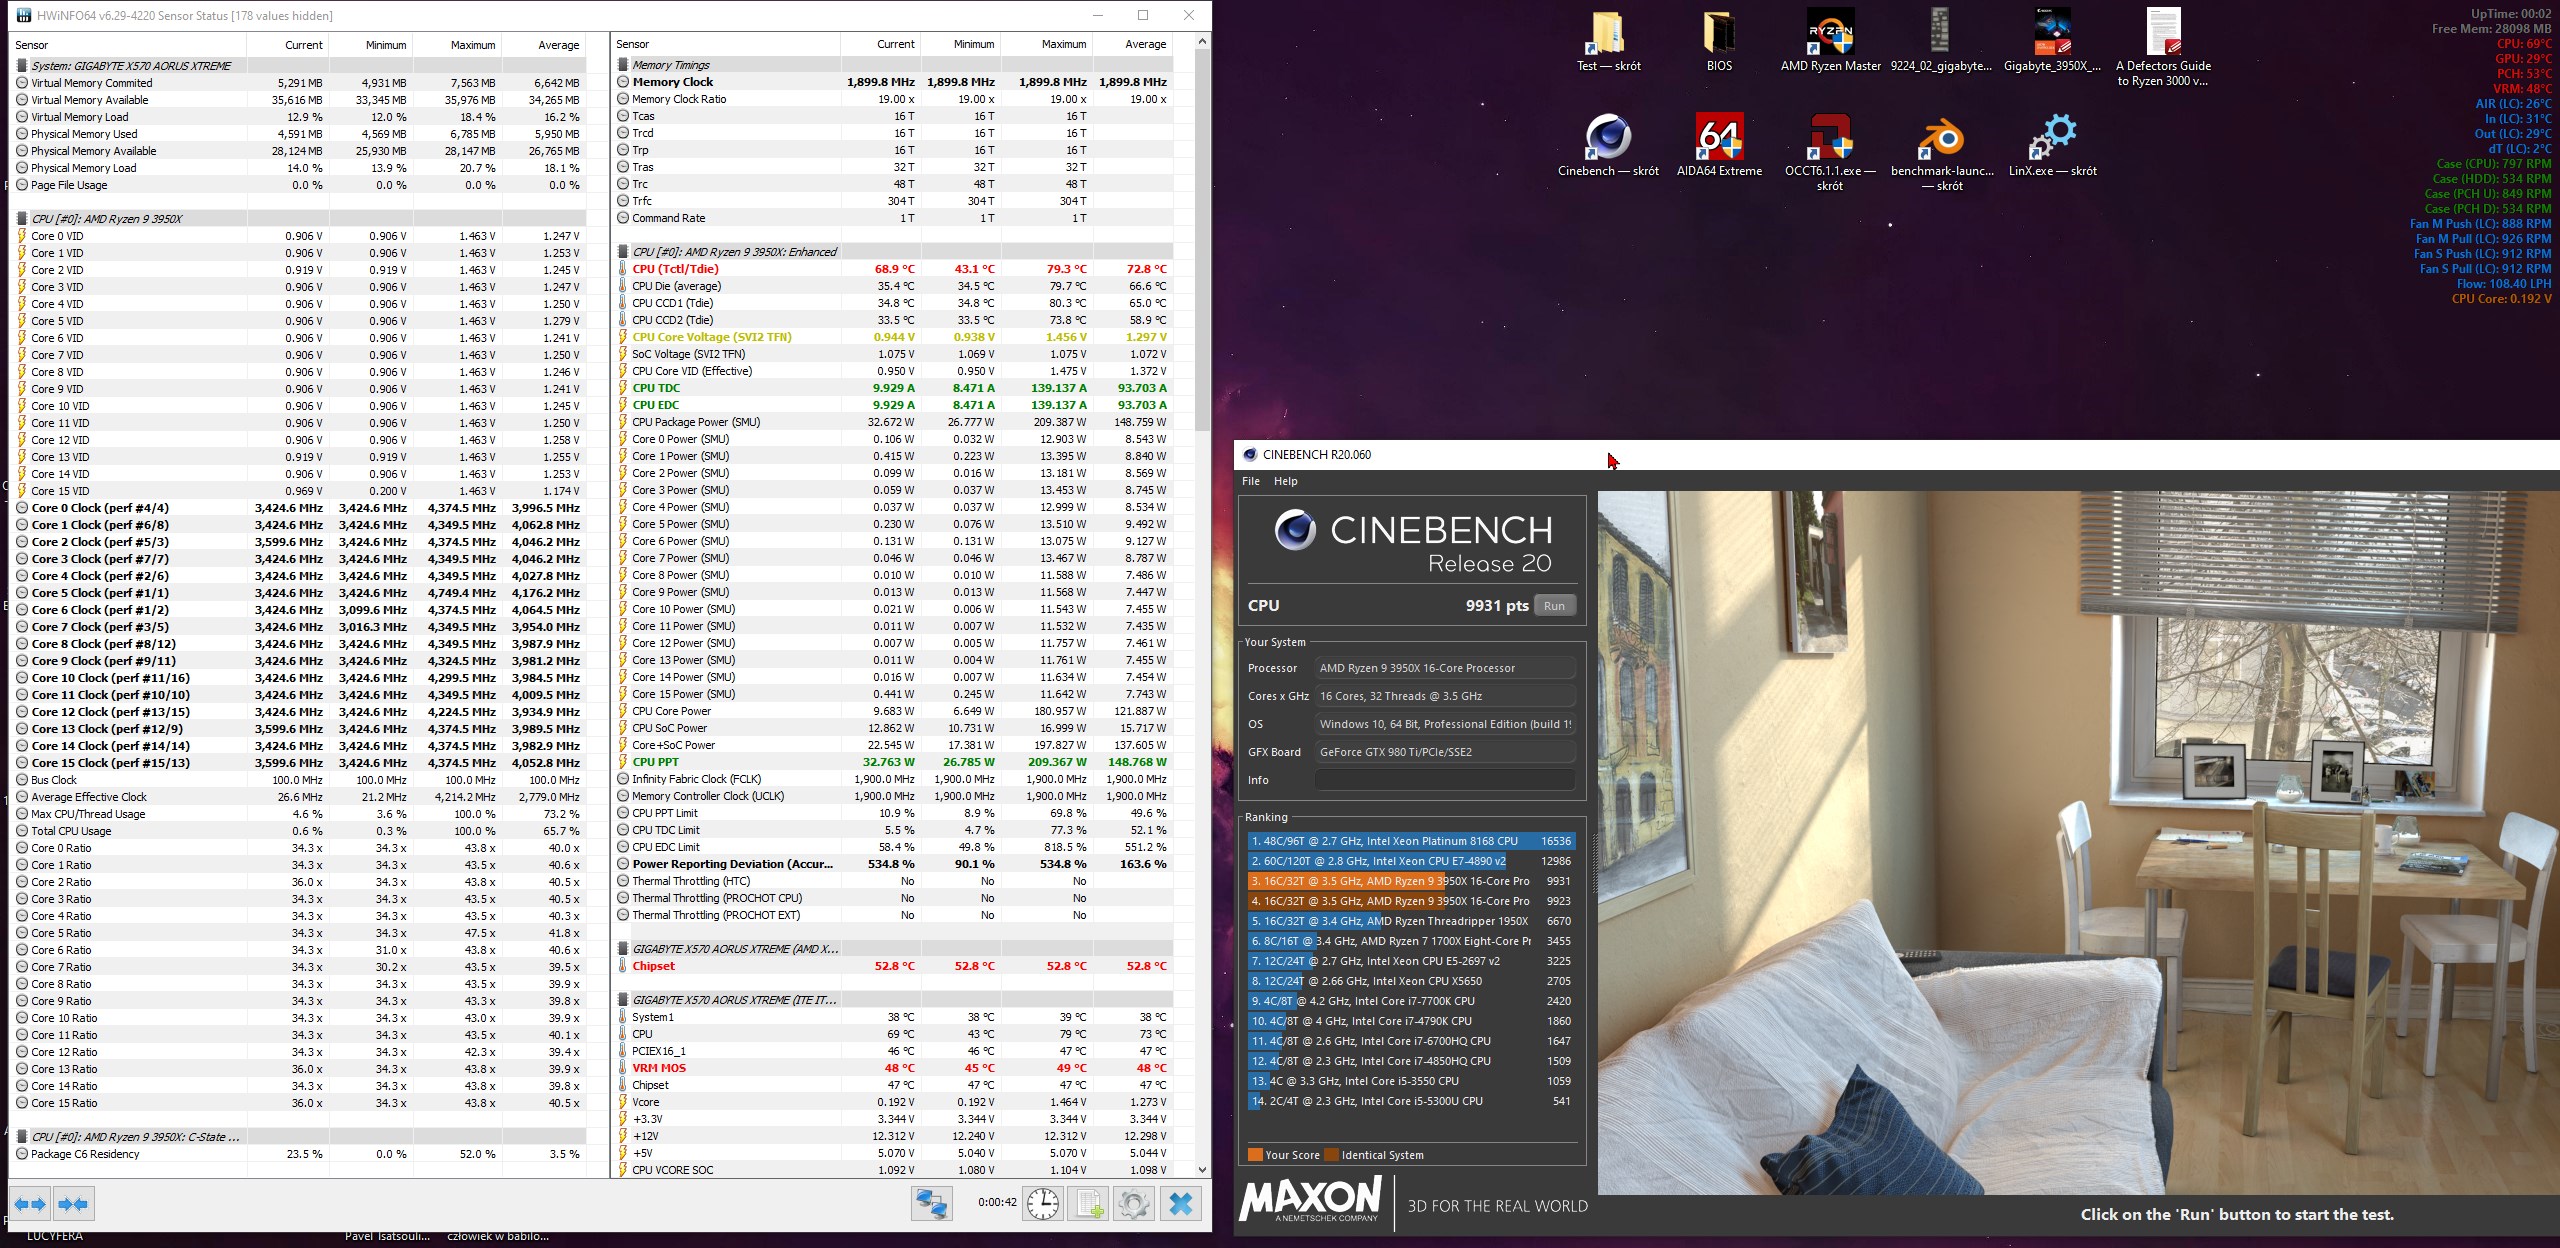Viewport: 2560px width, 1248px height.
Task: Click the orange 'Your Score' legend swatch
Action: click(1255, 1155)
